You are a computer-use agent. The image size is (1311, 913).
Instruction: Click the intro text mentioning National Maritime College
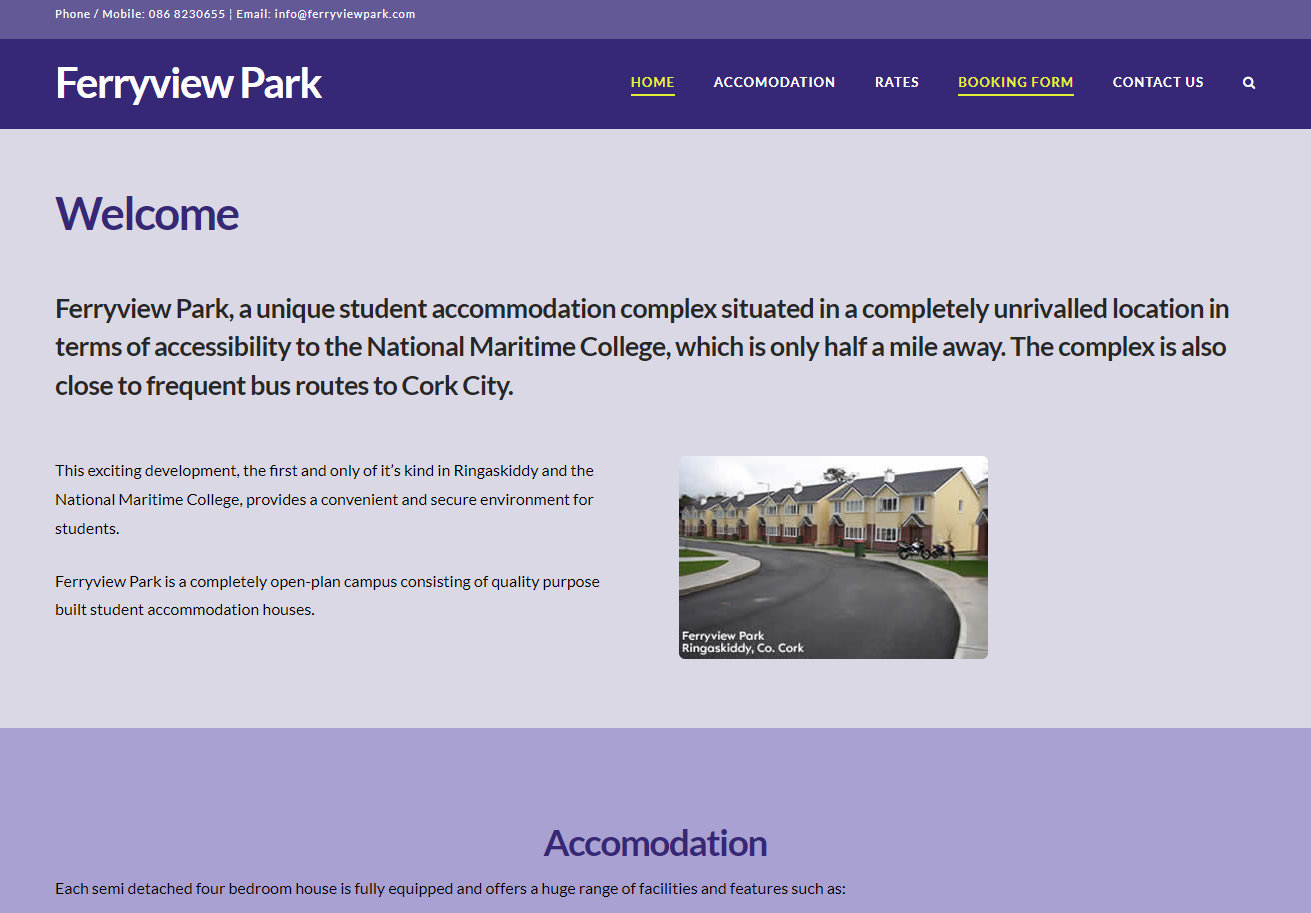pos(642,347)
